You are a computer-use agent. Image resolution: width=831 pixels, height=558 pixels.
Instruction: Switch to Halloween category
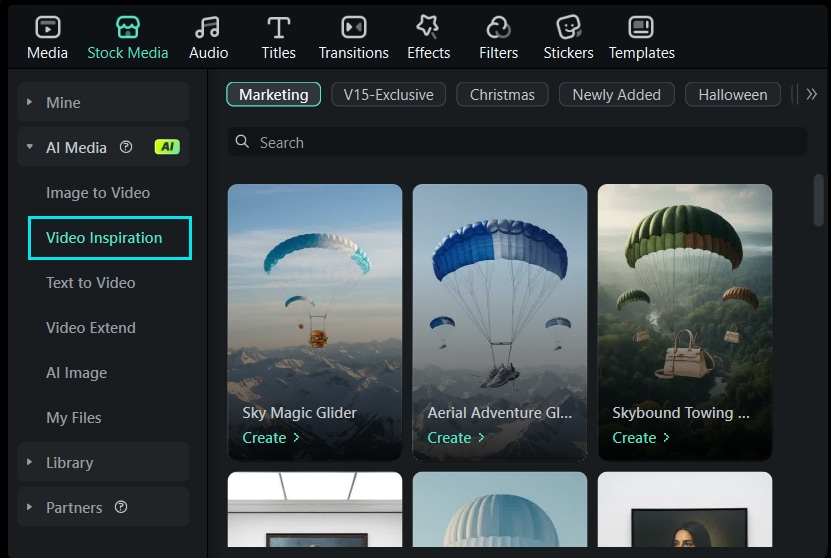pyautogui.click(x=733, y=94)
